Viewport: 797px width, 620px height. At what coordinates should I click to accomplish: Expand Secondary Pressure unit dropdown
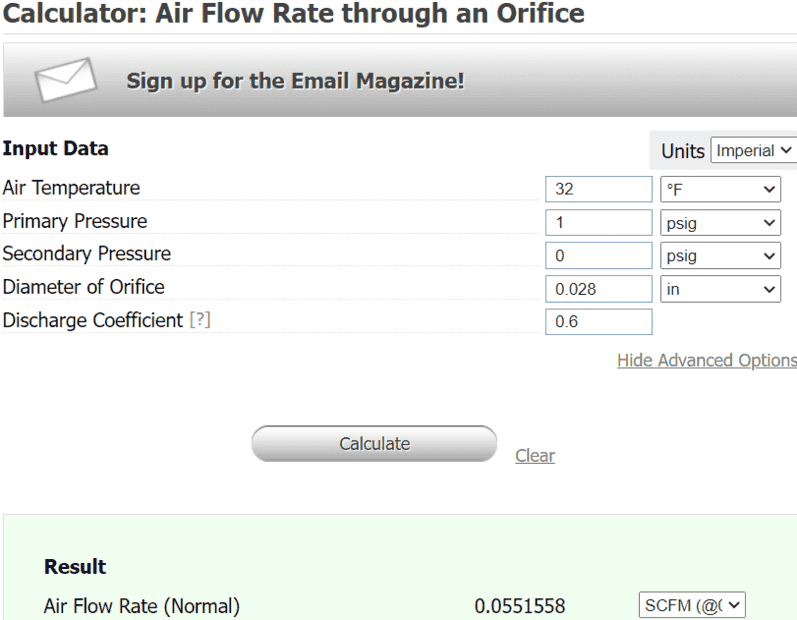720,255
